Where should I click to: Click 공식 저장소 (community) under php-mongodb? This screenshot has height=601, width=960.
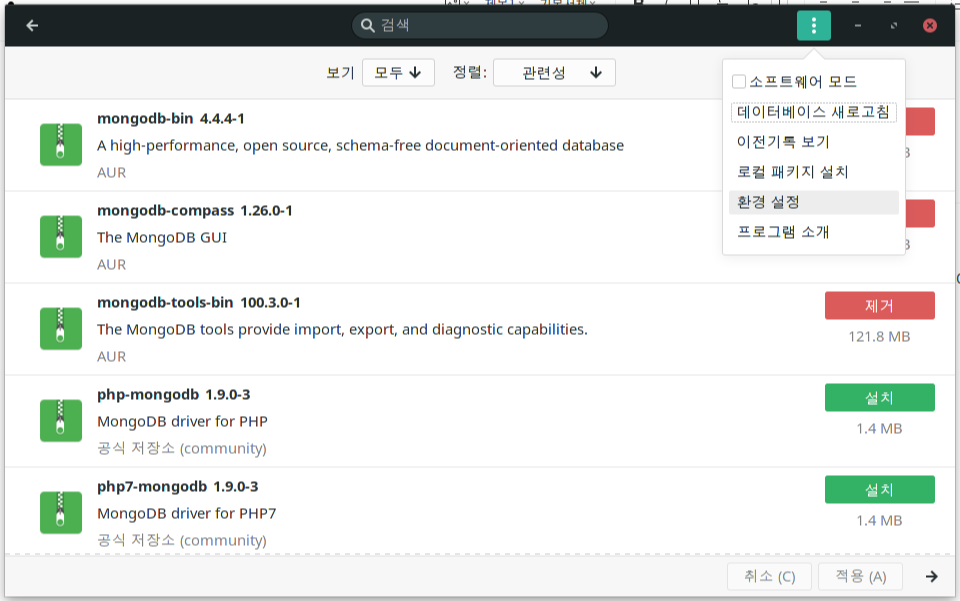pyautogui.click(x=182, y=449)
